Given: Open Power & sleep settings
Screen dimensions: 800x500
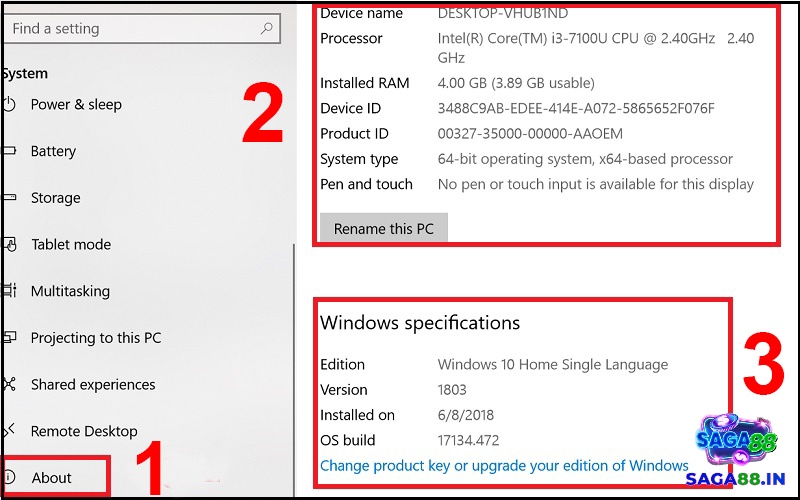Looking at the screenshot, I should coord(76,105).
